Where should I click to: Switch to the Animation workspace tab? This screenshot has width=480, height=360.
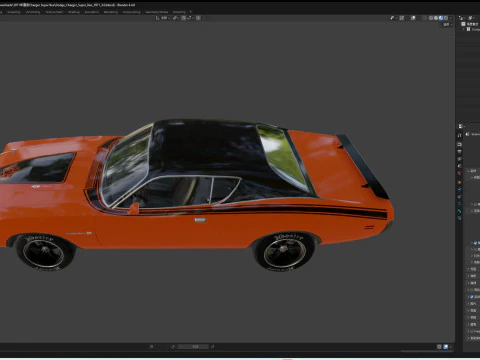[92, 12]
